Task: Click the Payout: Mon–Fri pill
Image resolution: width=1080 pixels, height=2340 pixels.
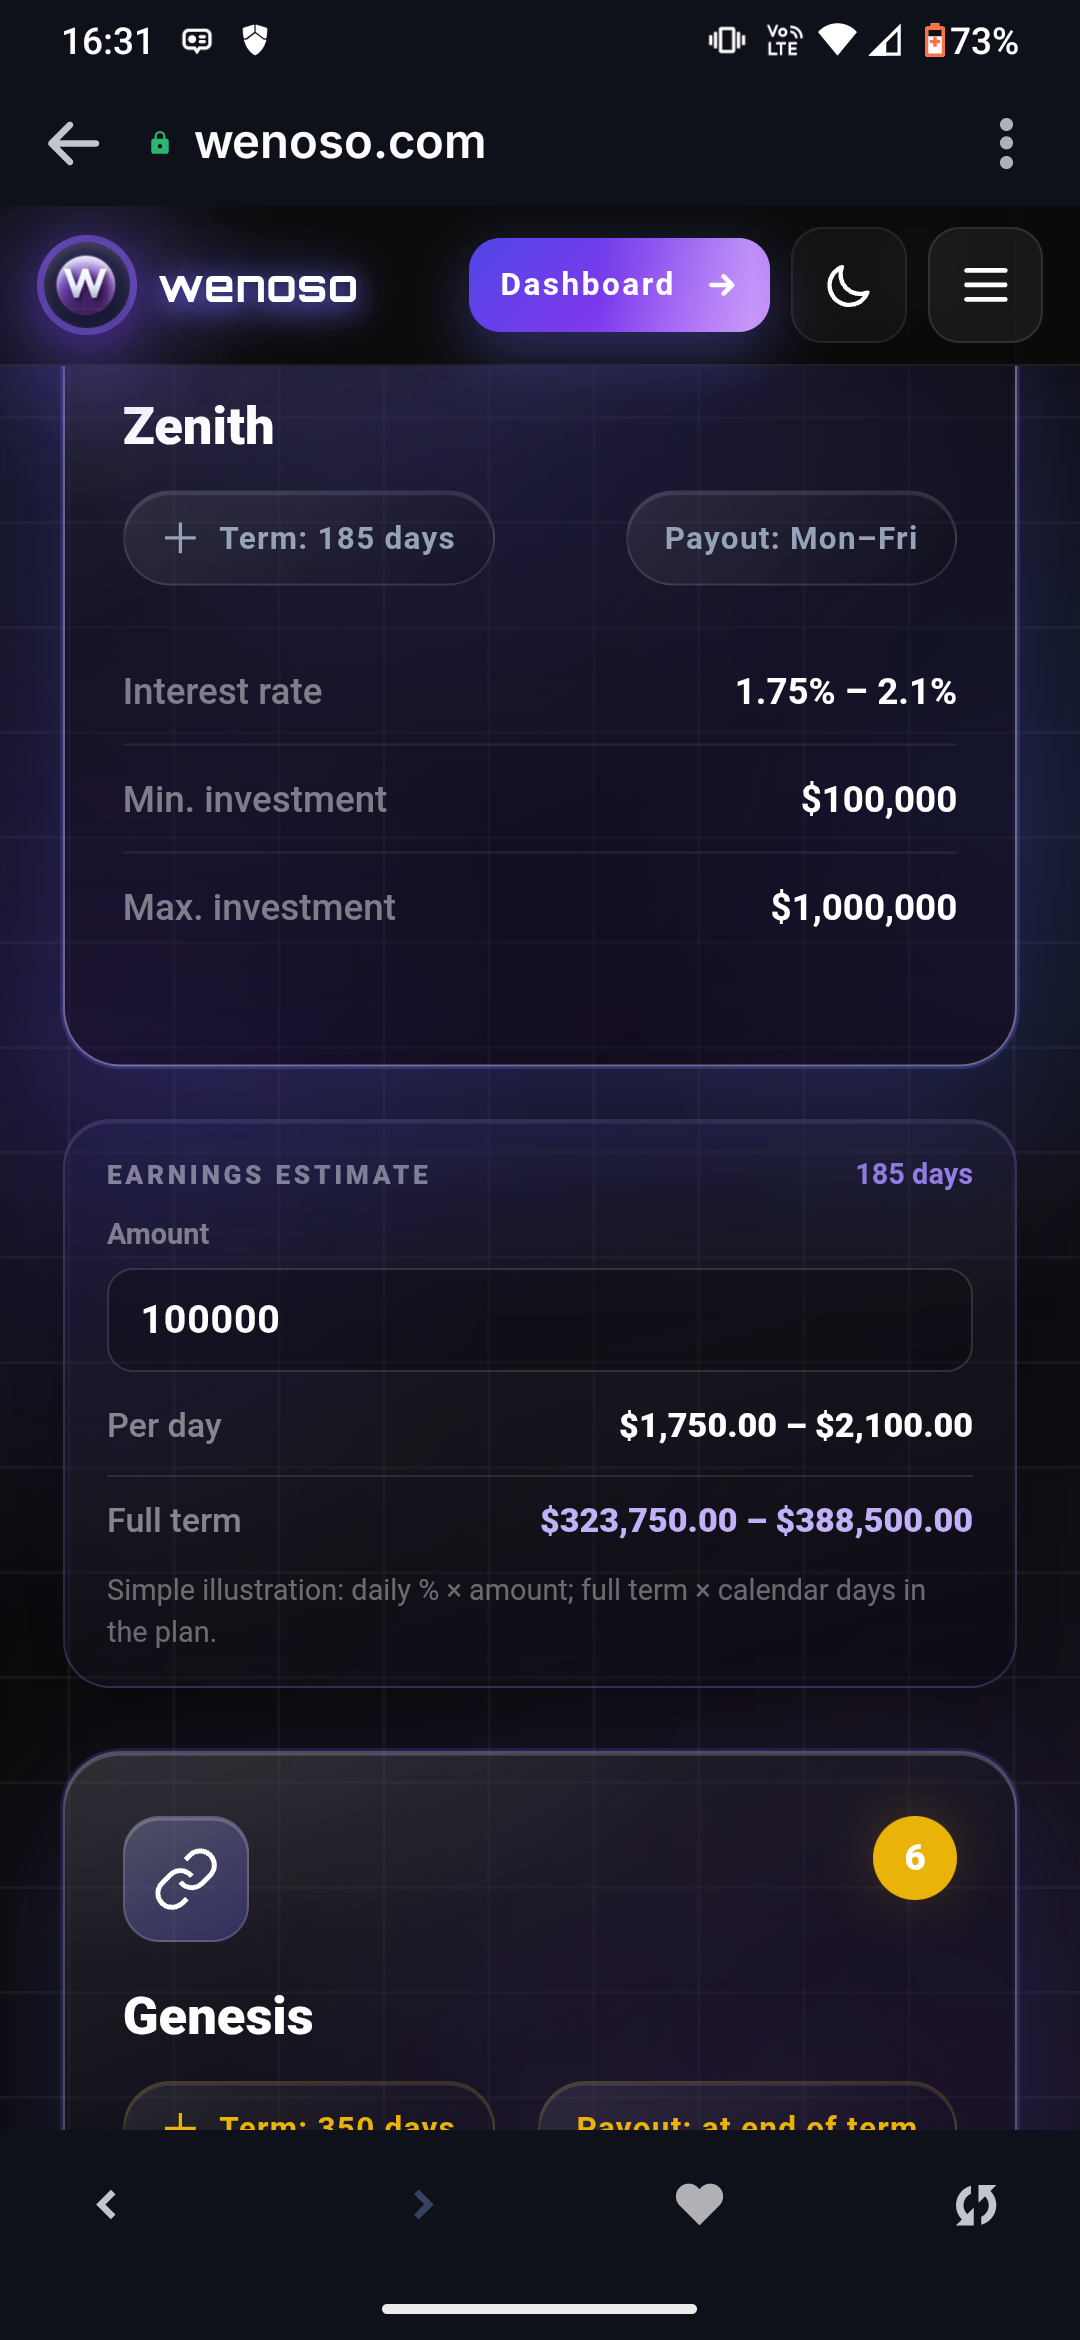Action: [x=791, y=538]
